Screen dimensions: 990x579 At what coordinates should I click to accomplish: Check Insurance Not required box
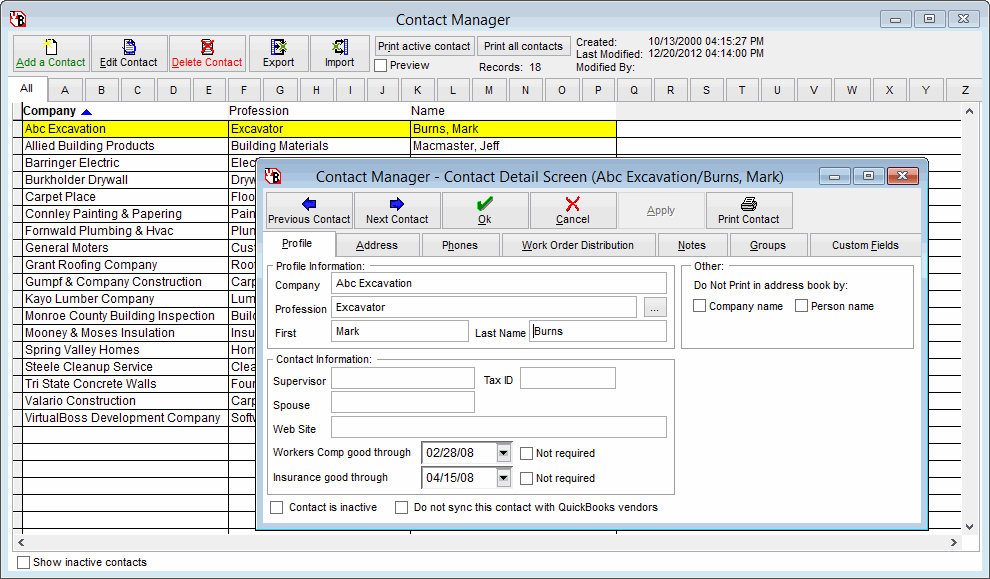coord(527,479)
